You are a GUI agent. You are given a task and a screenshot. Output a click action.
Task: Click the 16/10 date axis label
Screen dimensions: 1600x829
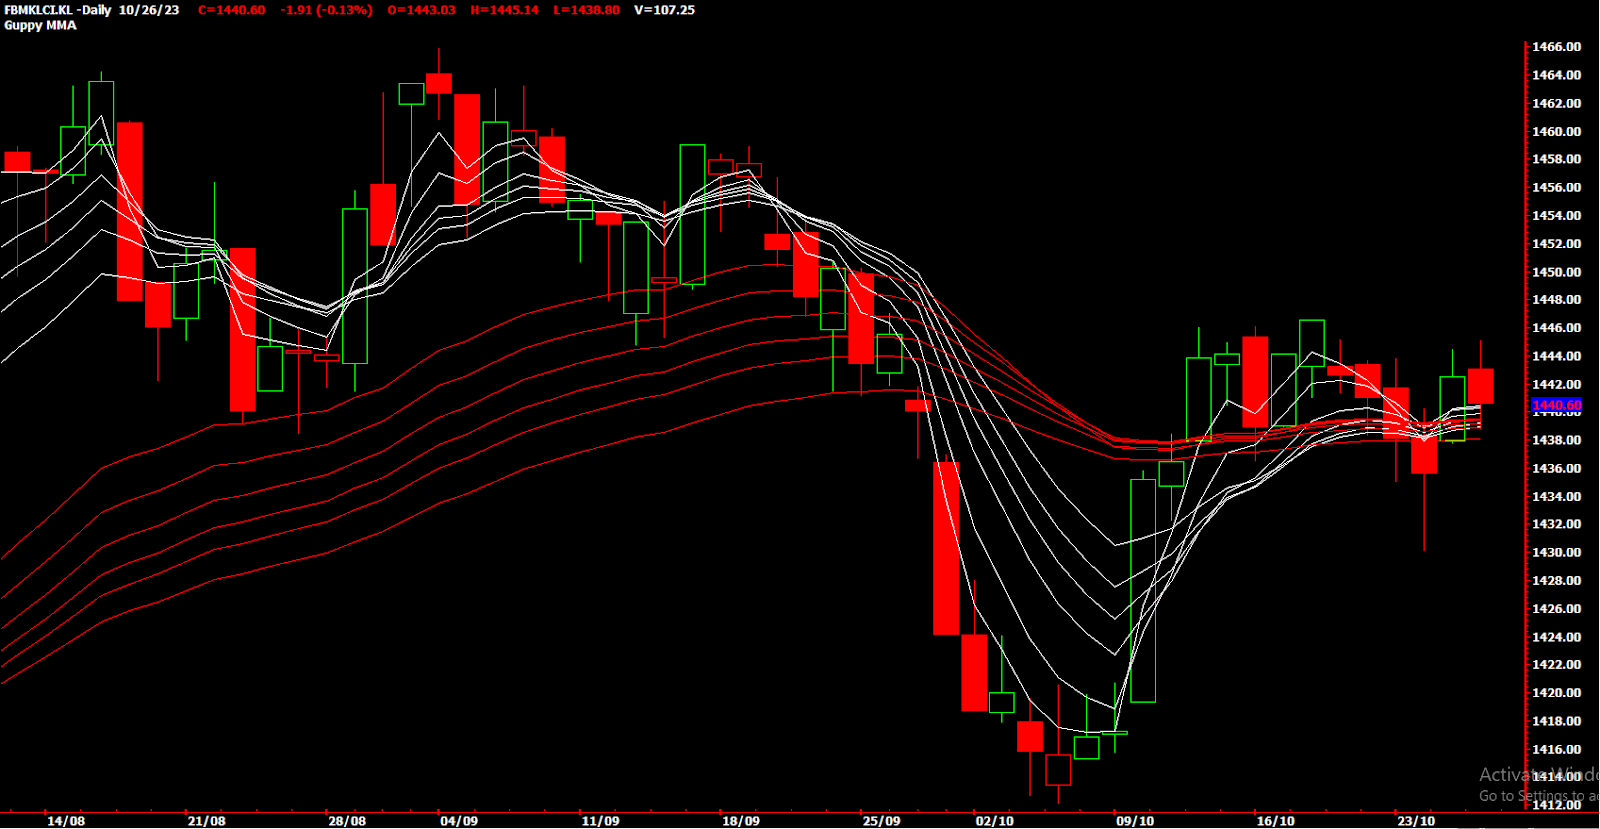point(1275,821)
